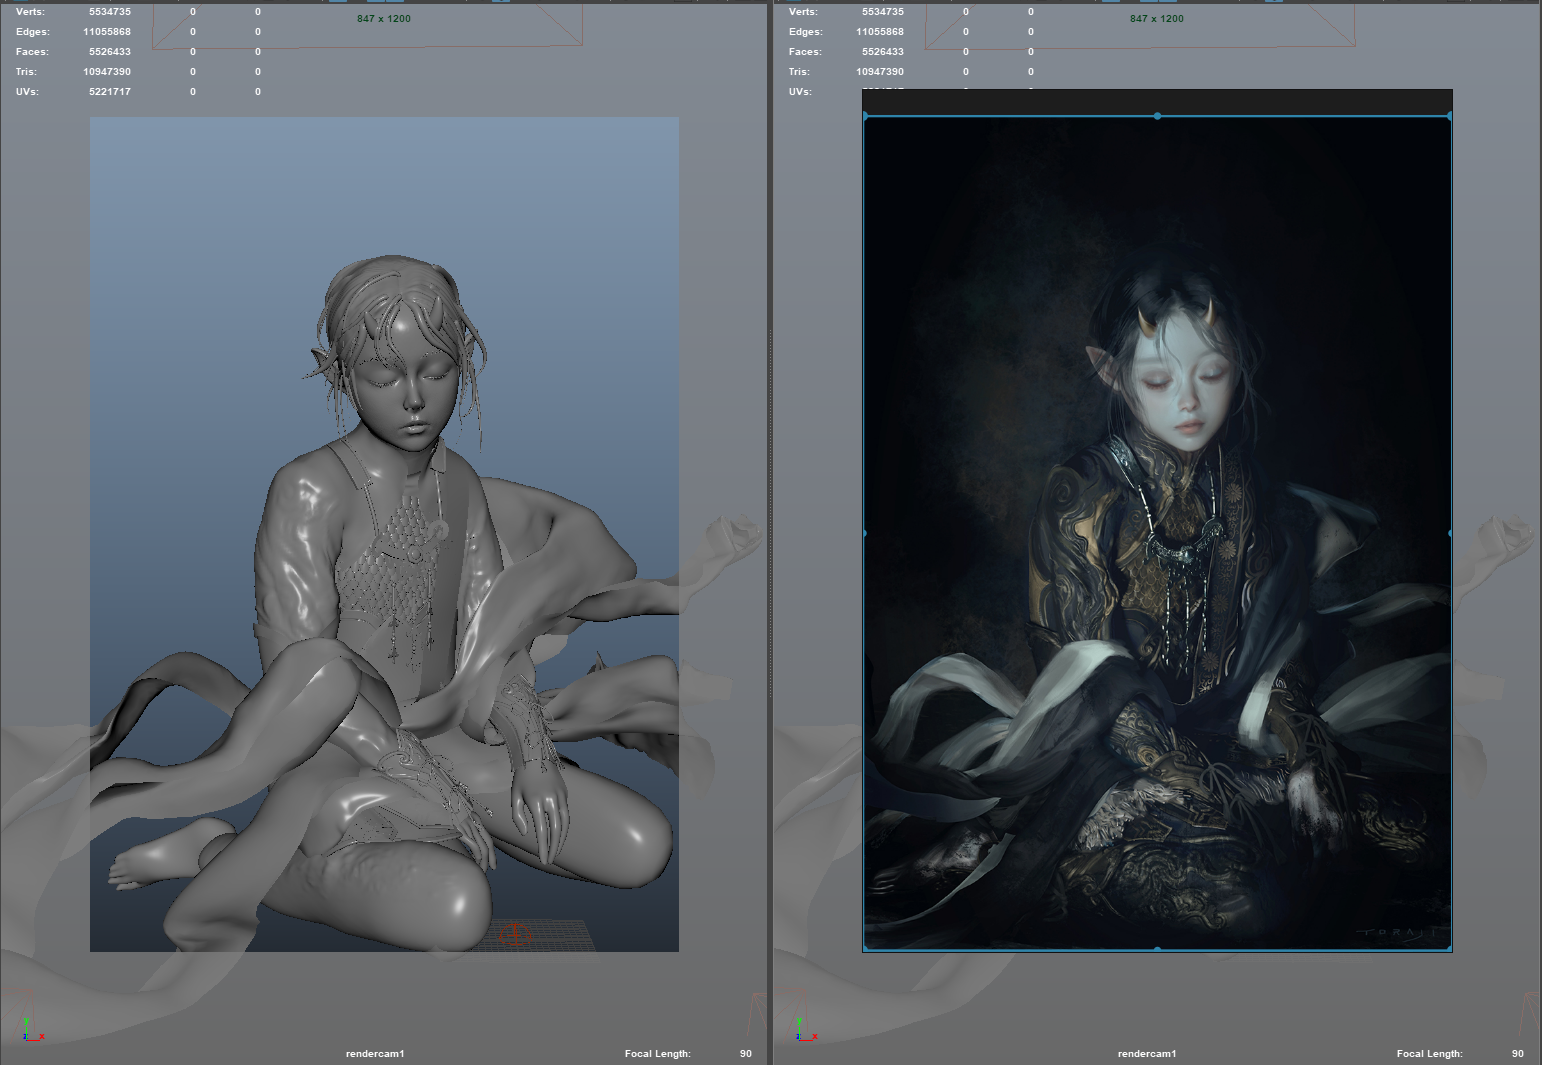Click the 'Faces:' label in right viewport
1542x1065 pixels.
click(806, 52)
